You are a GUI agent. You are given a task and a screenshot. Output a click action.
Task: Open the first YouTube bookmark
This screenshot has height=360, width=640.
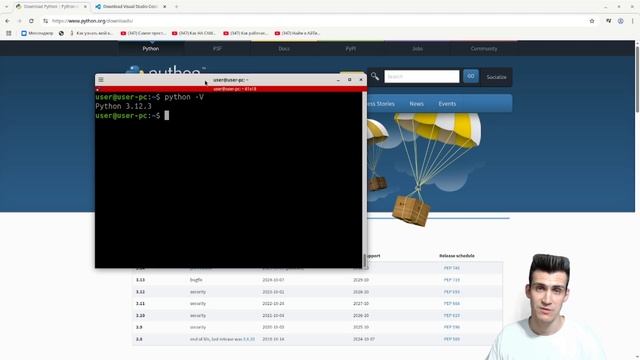[x=143, y=33]
